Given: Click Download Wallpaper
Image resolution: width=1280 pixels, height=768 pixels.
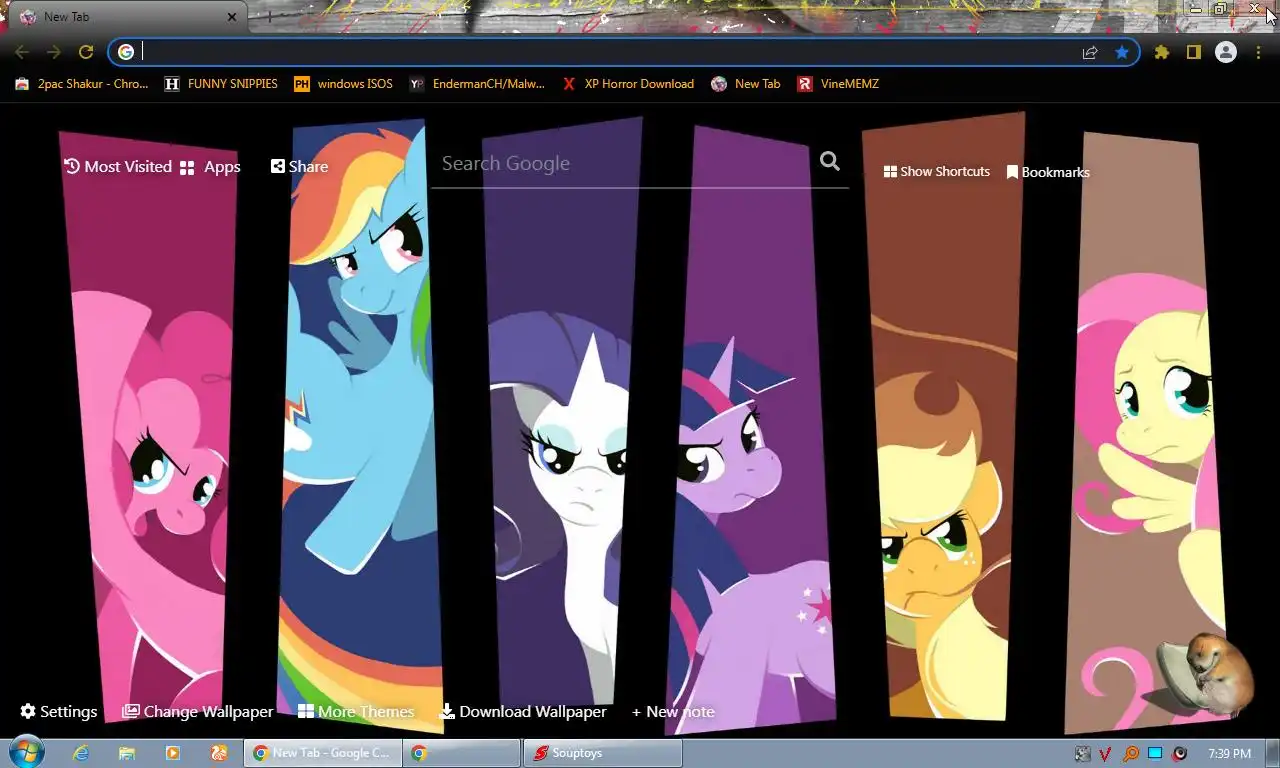Looking at the screenshot, I should (523, 712).
